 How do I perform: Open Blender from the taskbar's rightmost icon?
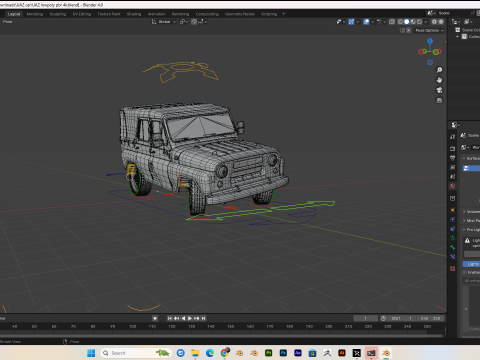386,353
